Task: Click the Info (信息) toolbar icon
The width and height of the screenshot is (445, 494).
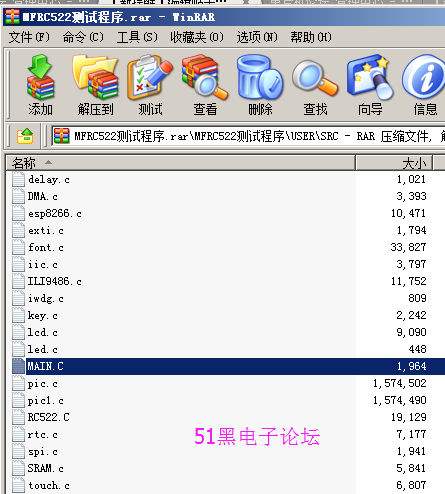Action: [x=424, y=77]
